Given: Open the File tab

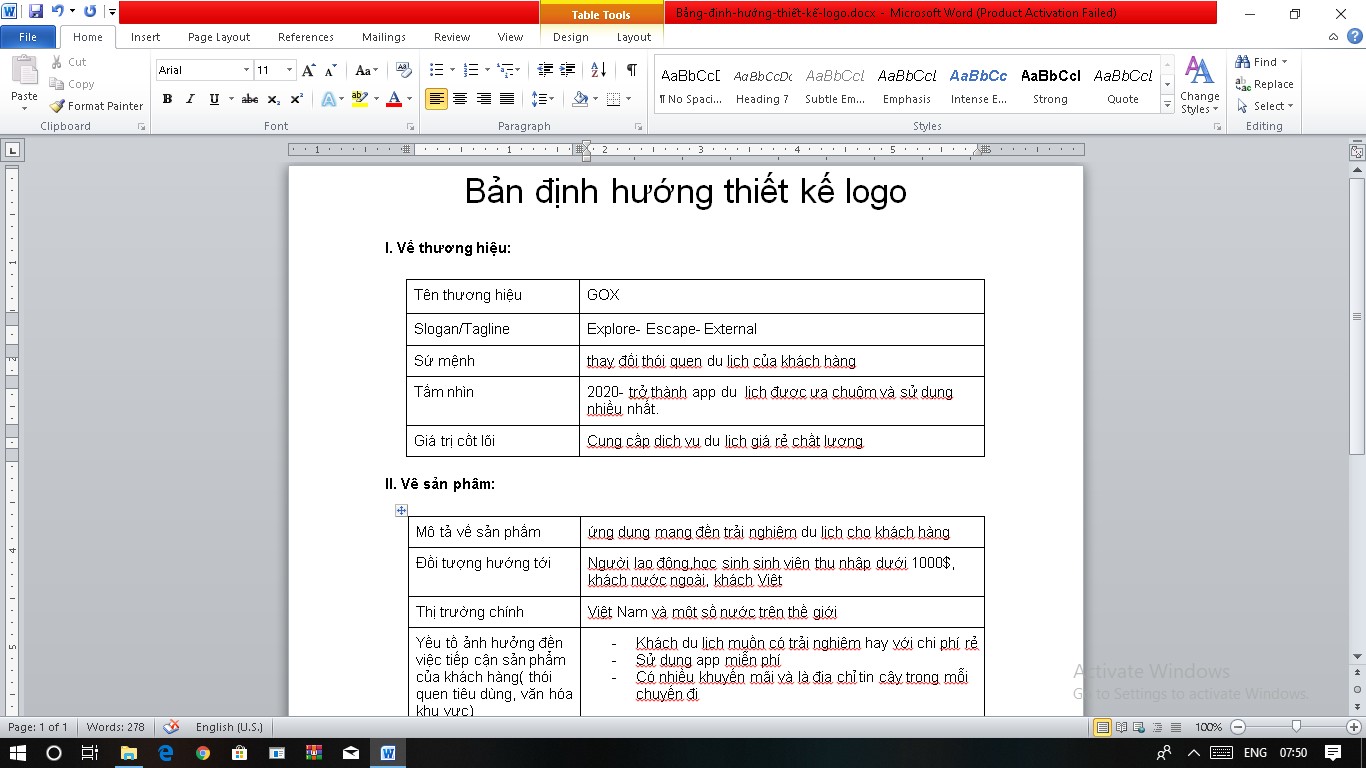Looking at the screenshot, I should [x=28, y=37].
